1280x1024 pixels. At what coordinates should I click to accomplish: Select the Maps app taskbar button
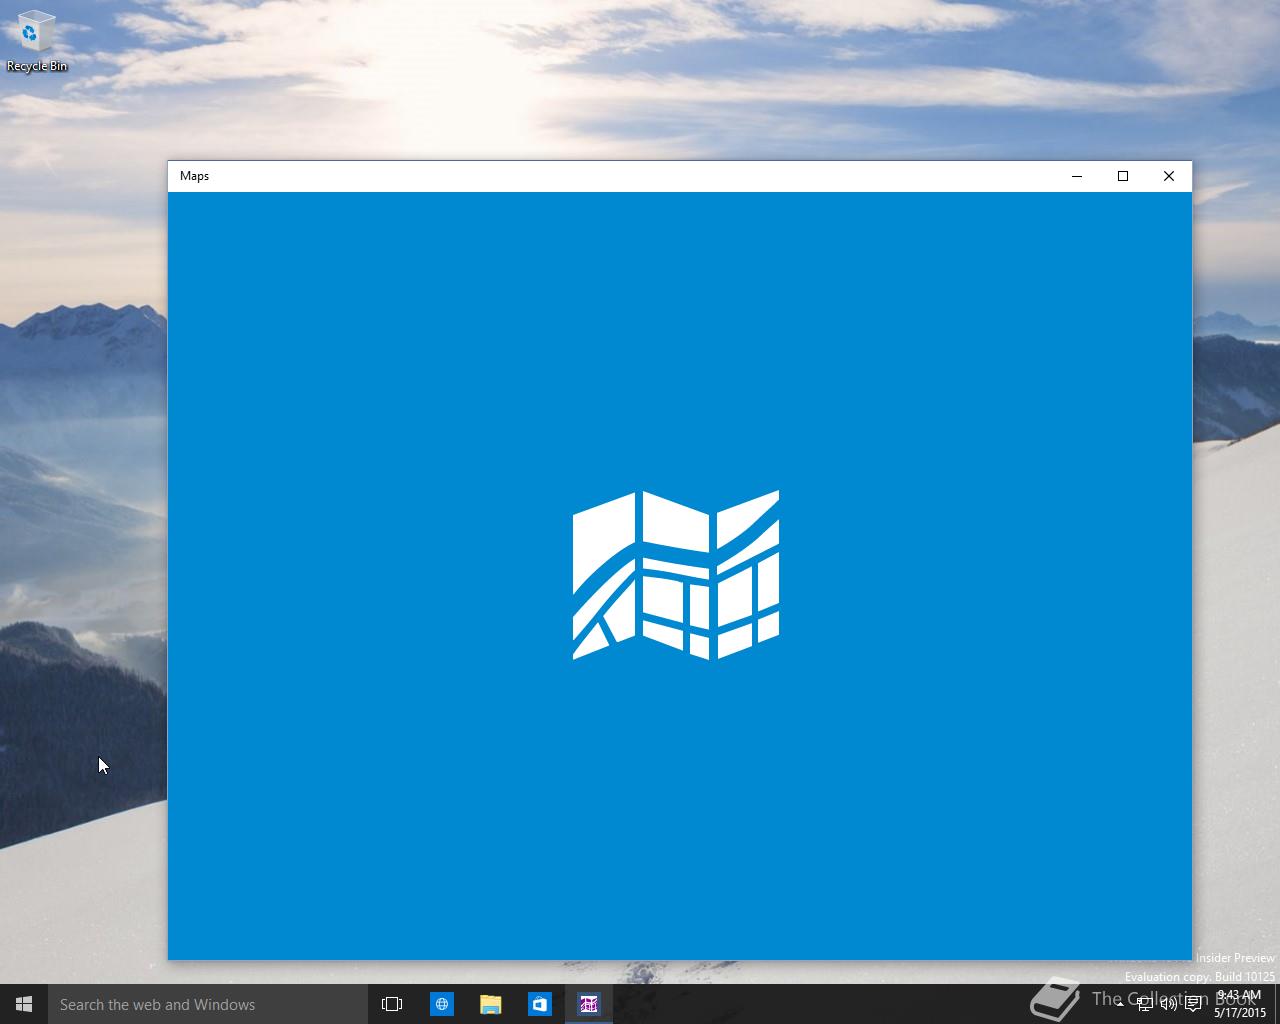588,1004
